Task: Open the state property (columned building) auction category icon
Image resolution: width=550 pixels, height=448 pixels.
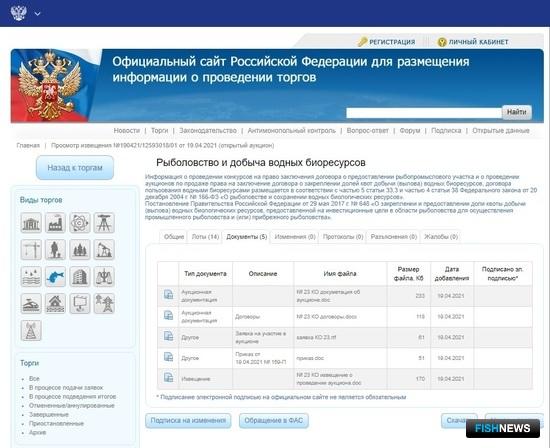Action: (31, 223)
